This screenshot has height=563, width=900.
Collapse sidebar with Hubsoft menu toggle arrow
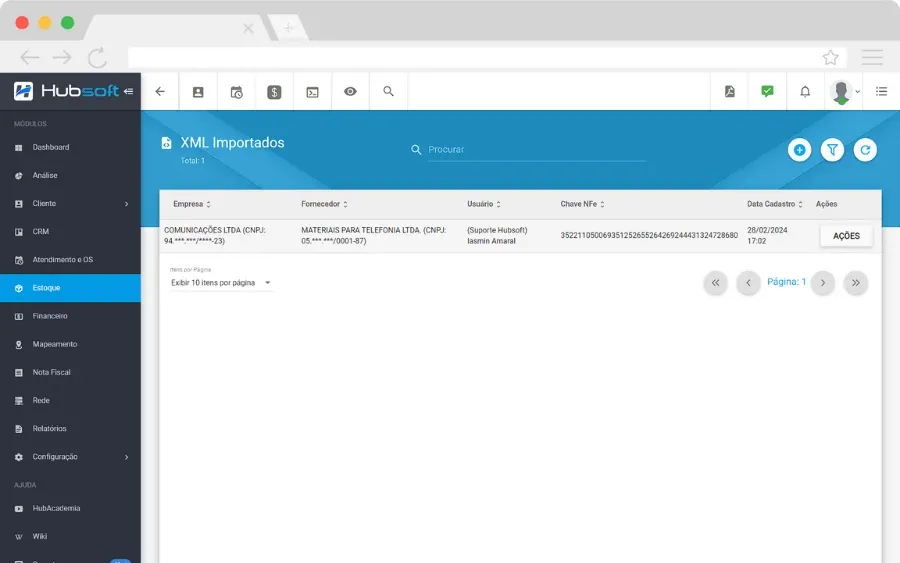(x=129, y=91)
